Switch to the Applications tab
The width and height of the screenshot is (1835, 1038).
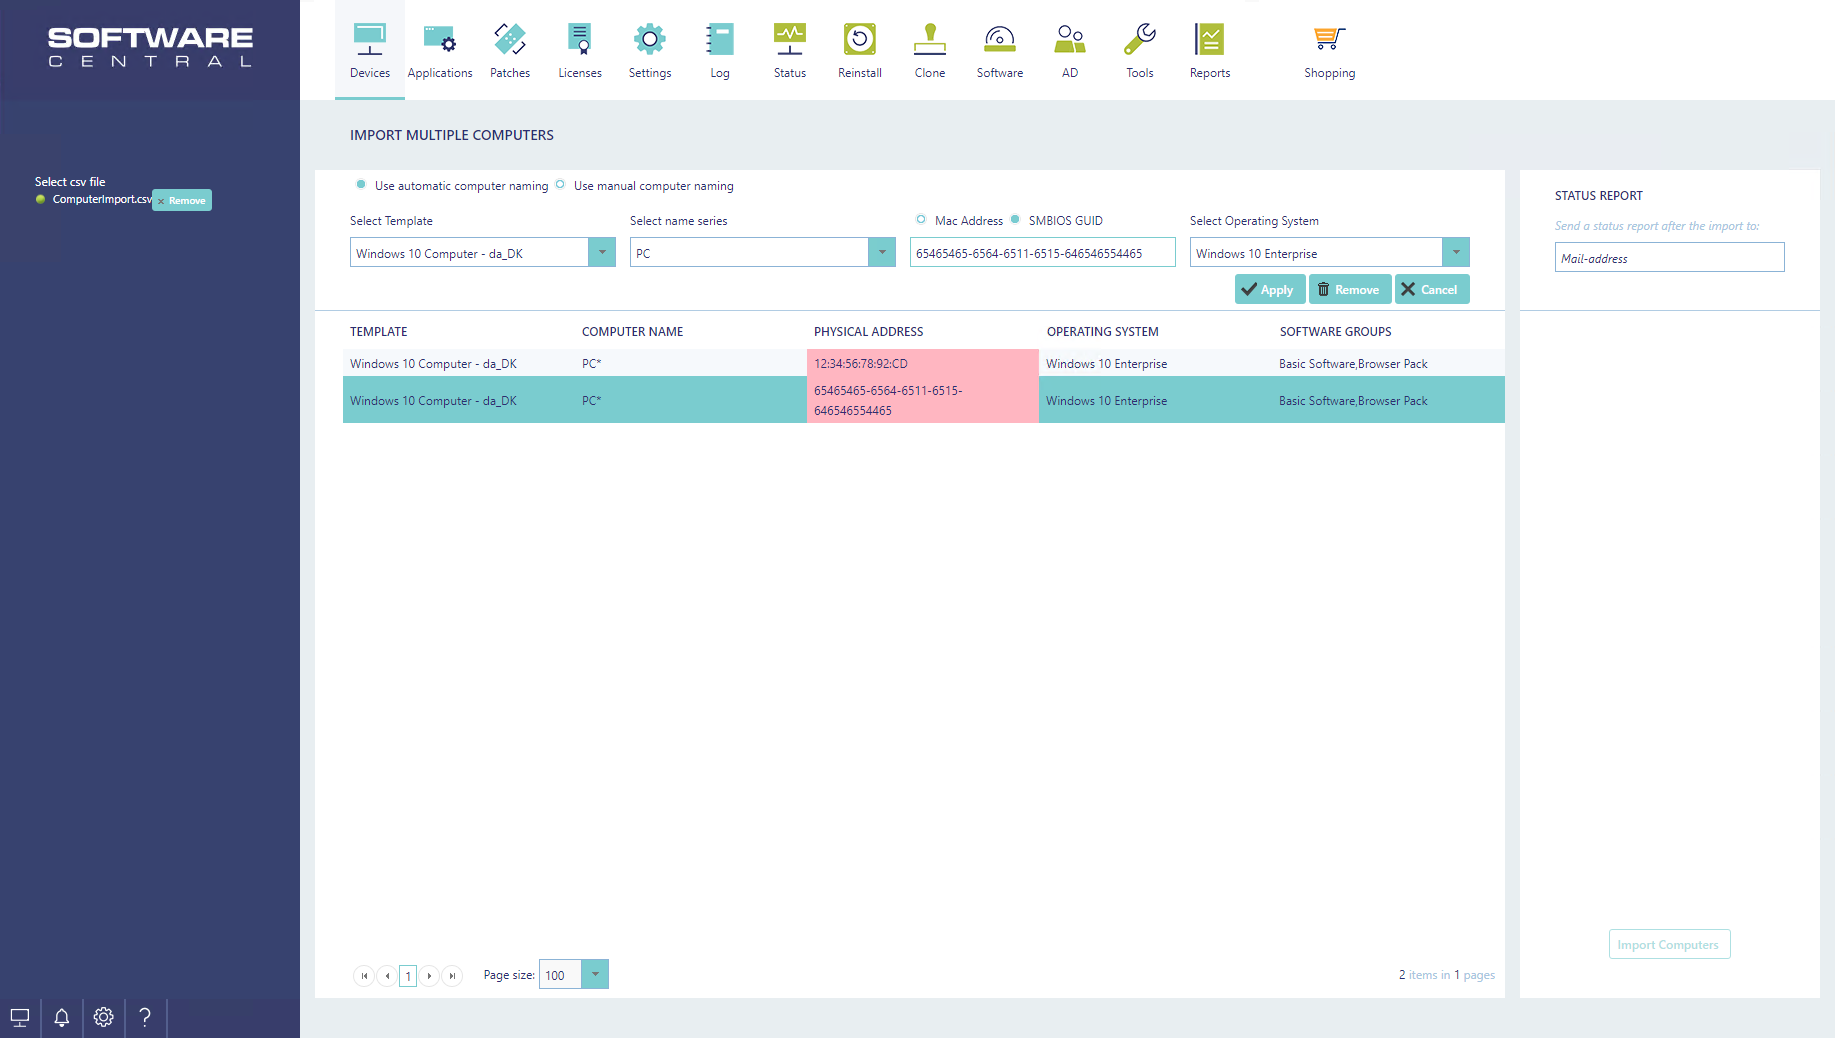440,50
